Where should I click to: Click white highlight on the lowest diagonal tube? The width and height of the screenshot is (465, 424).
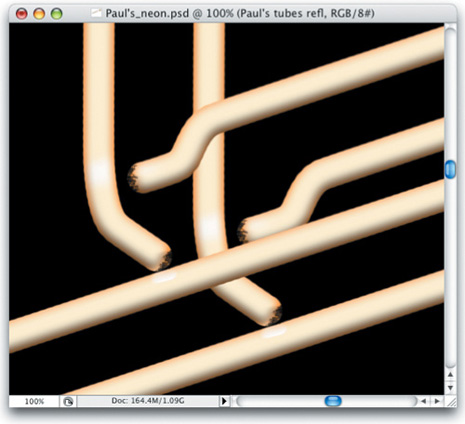click(x=275, y=333)
